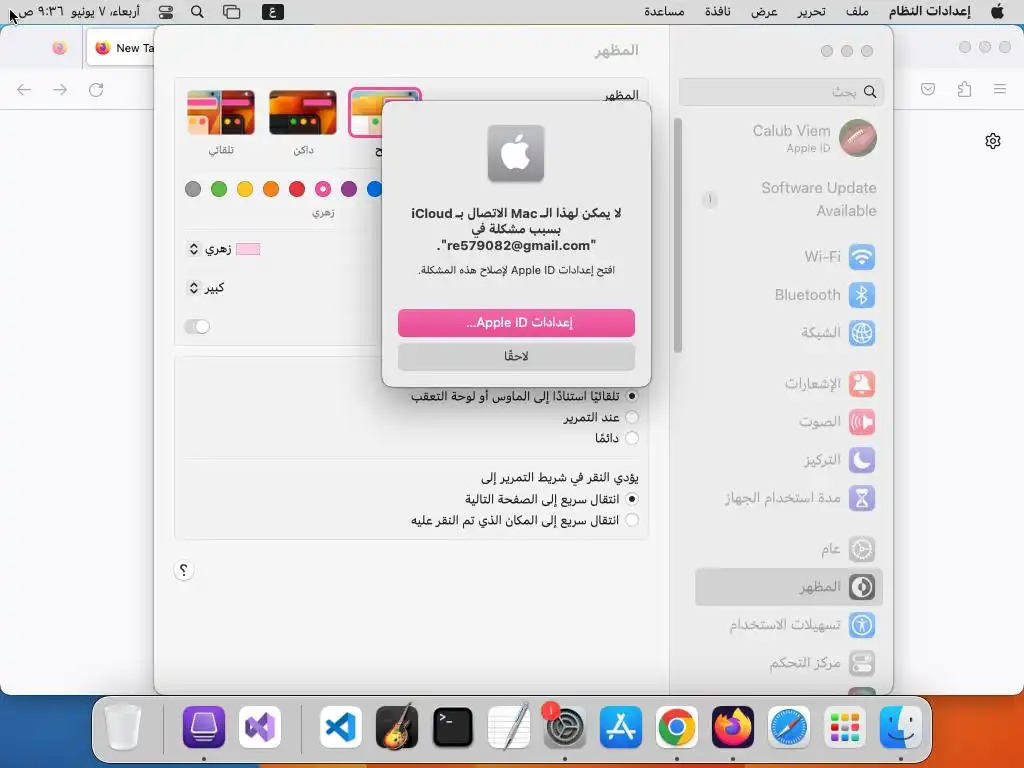Open the Arabic input source menu
This screenshot has width=1024, height=768.
272,12
